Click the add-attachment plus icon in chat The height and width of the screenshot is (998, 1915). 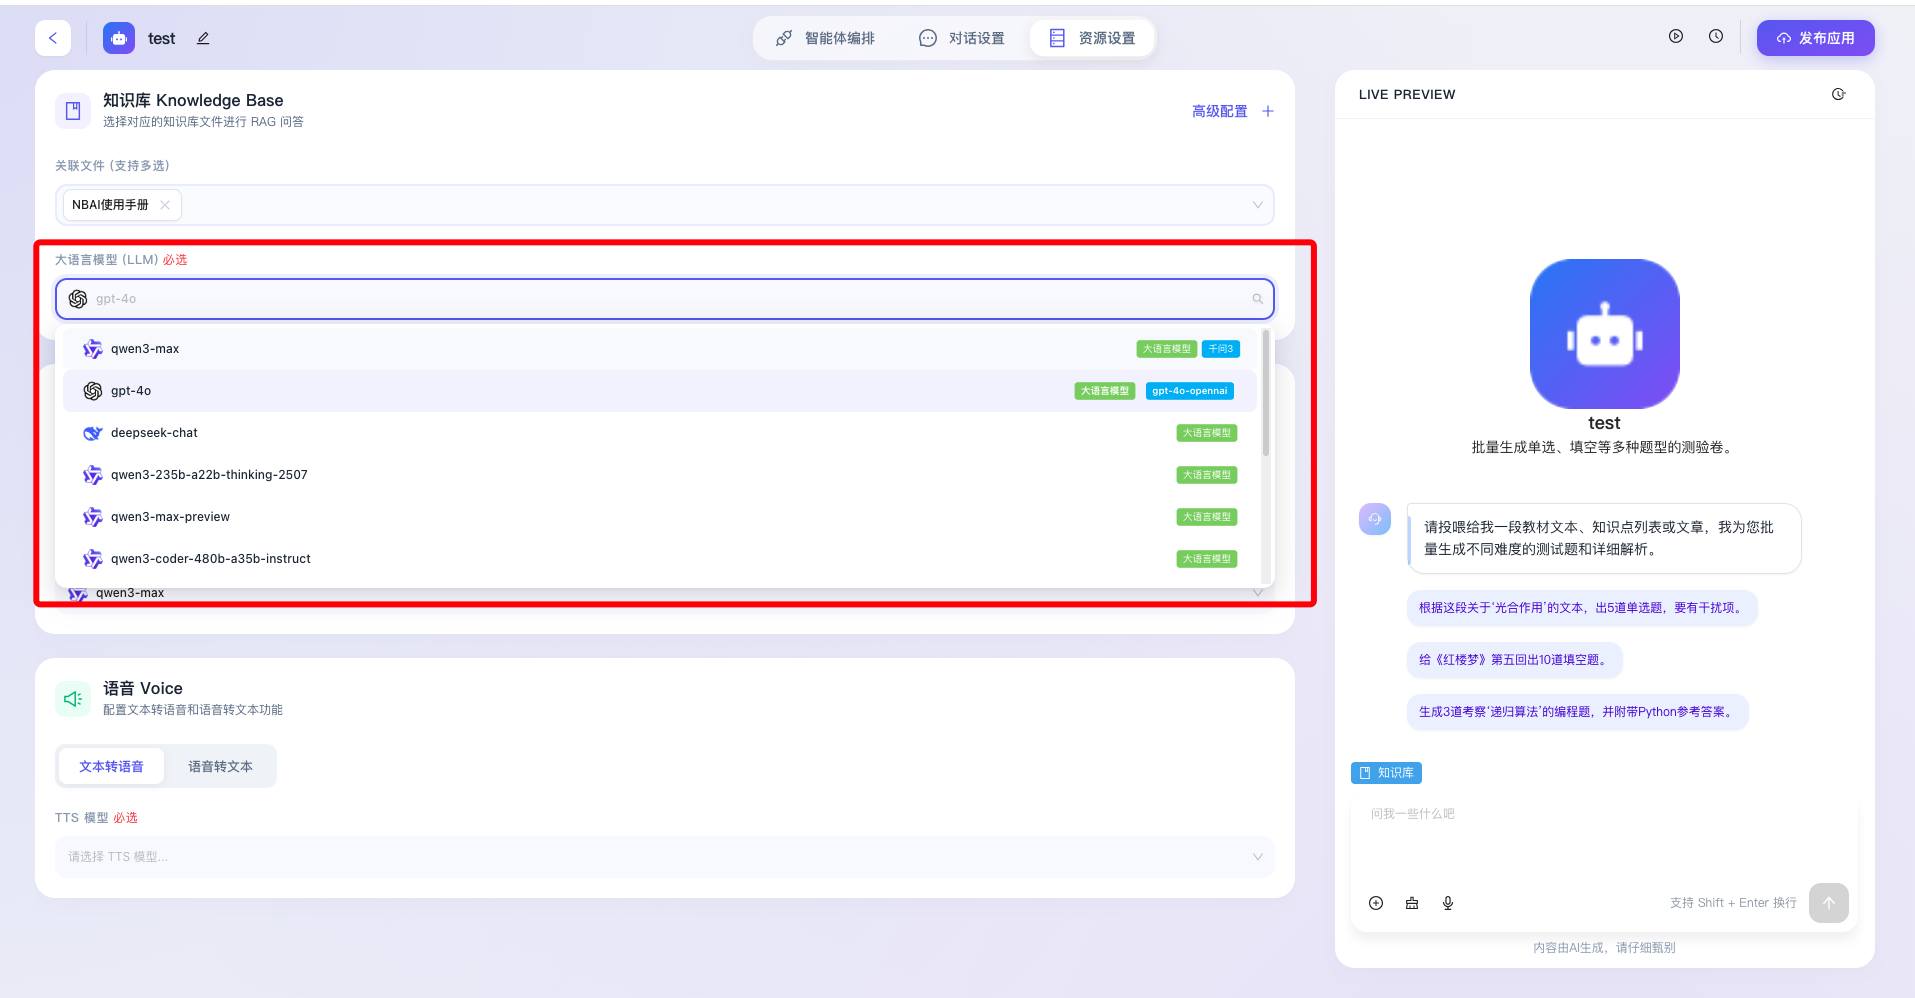pos(1376,903)
